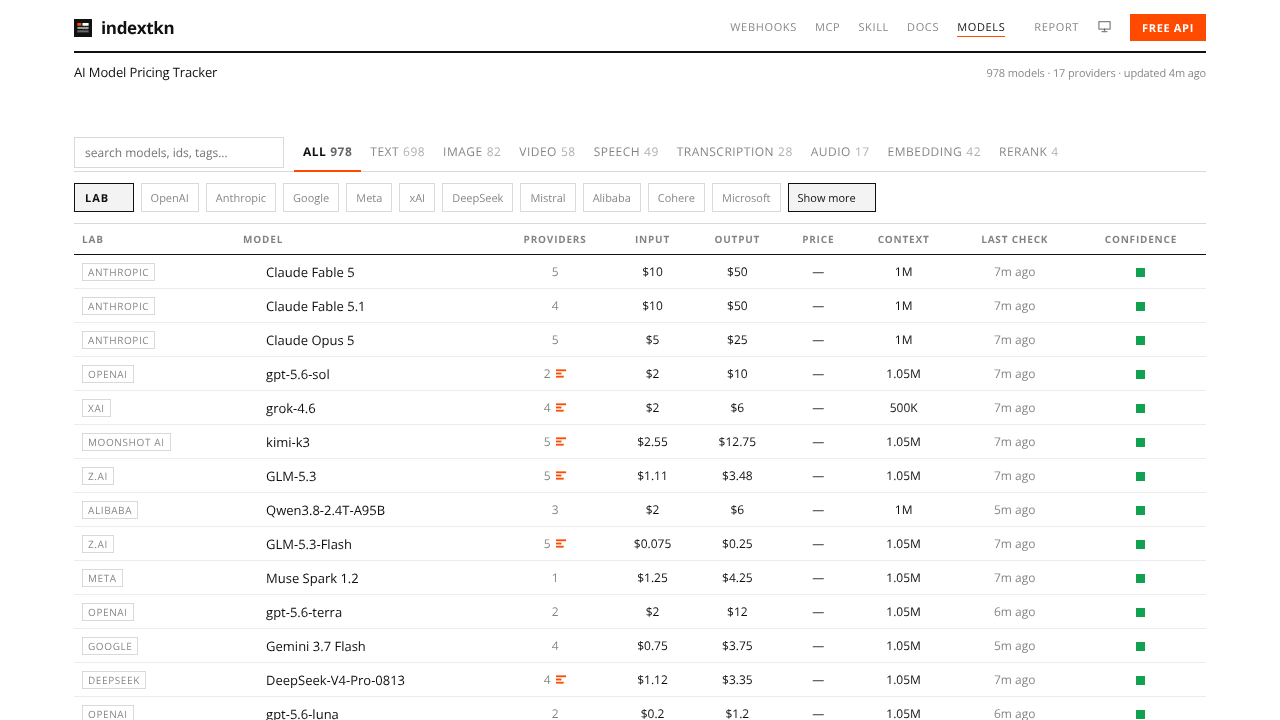Sort by the OUTPUT column header

tap(737, 239)
